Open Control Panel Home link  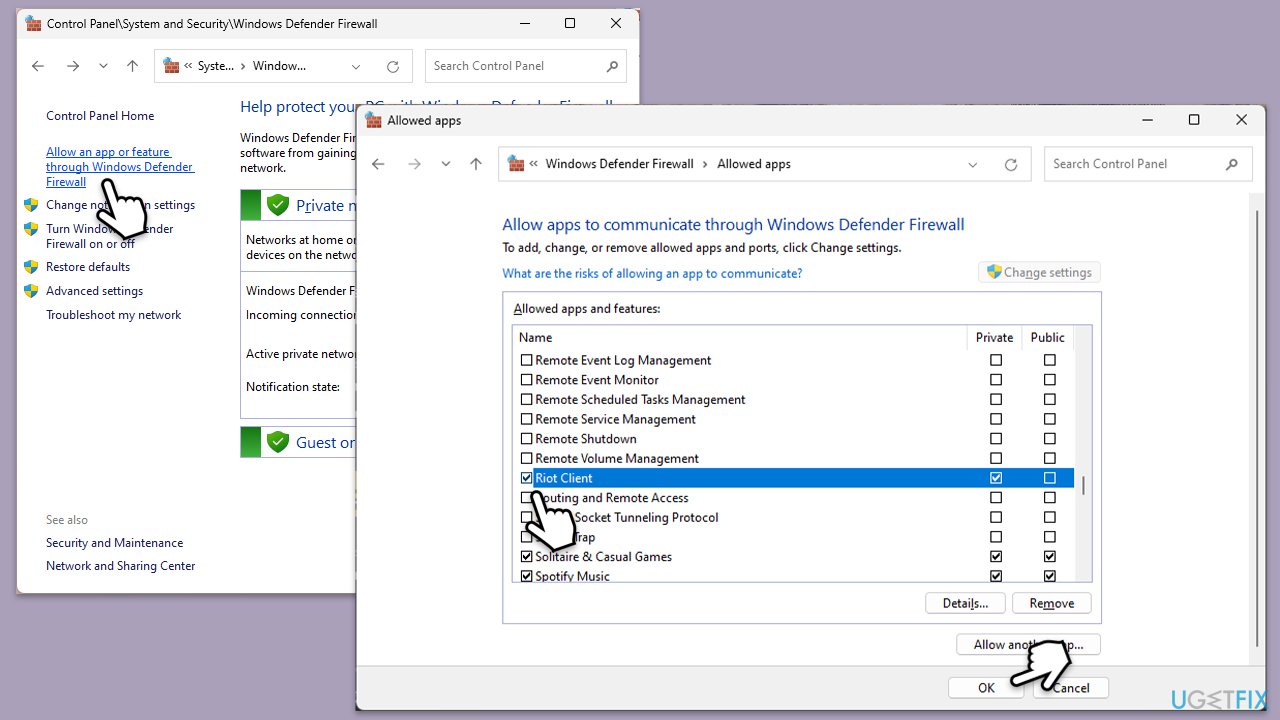pyautogui.click(x=100, y=116)
